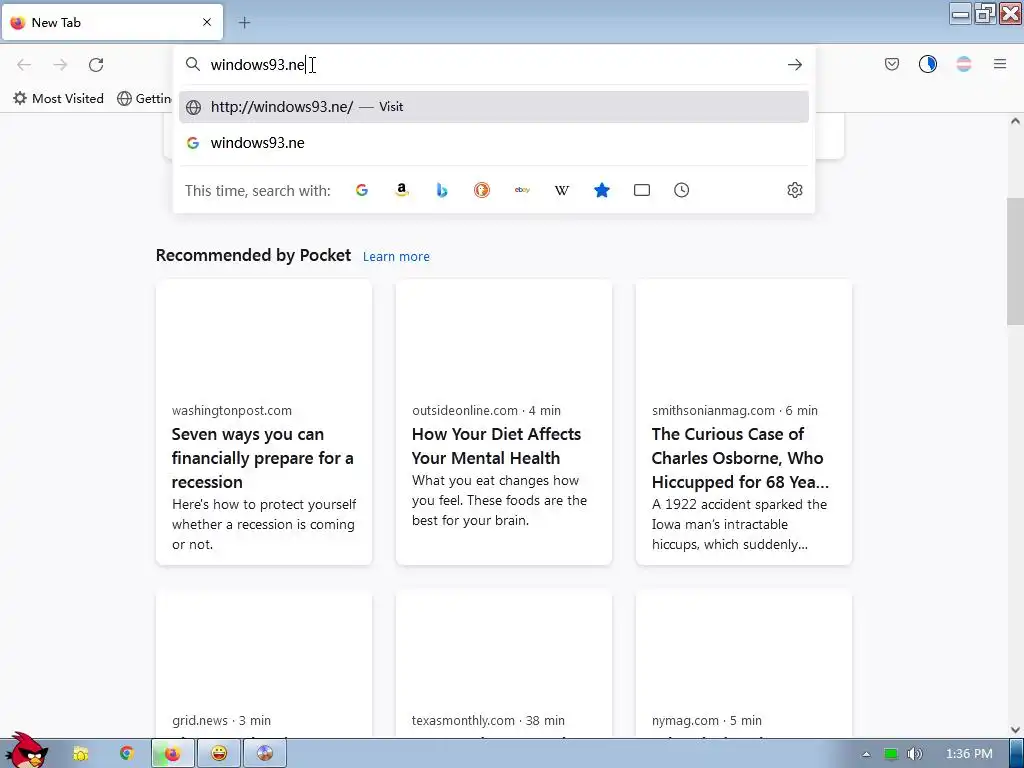Open the grid.news article card

(x=264, y=664)
